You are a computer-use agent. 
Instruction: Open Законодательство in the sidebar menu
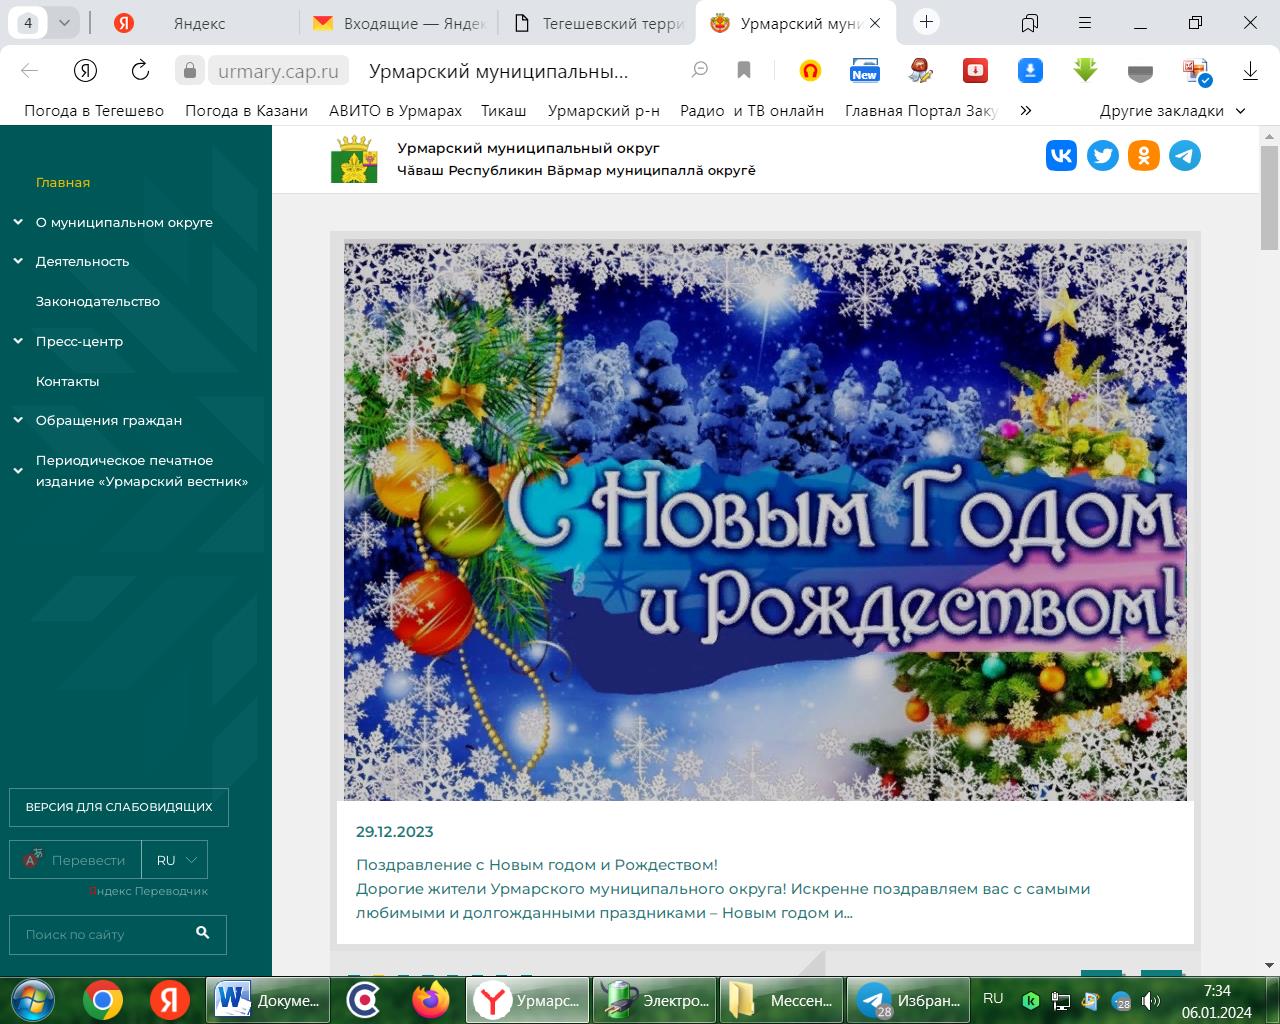tap(98, 301)
